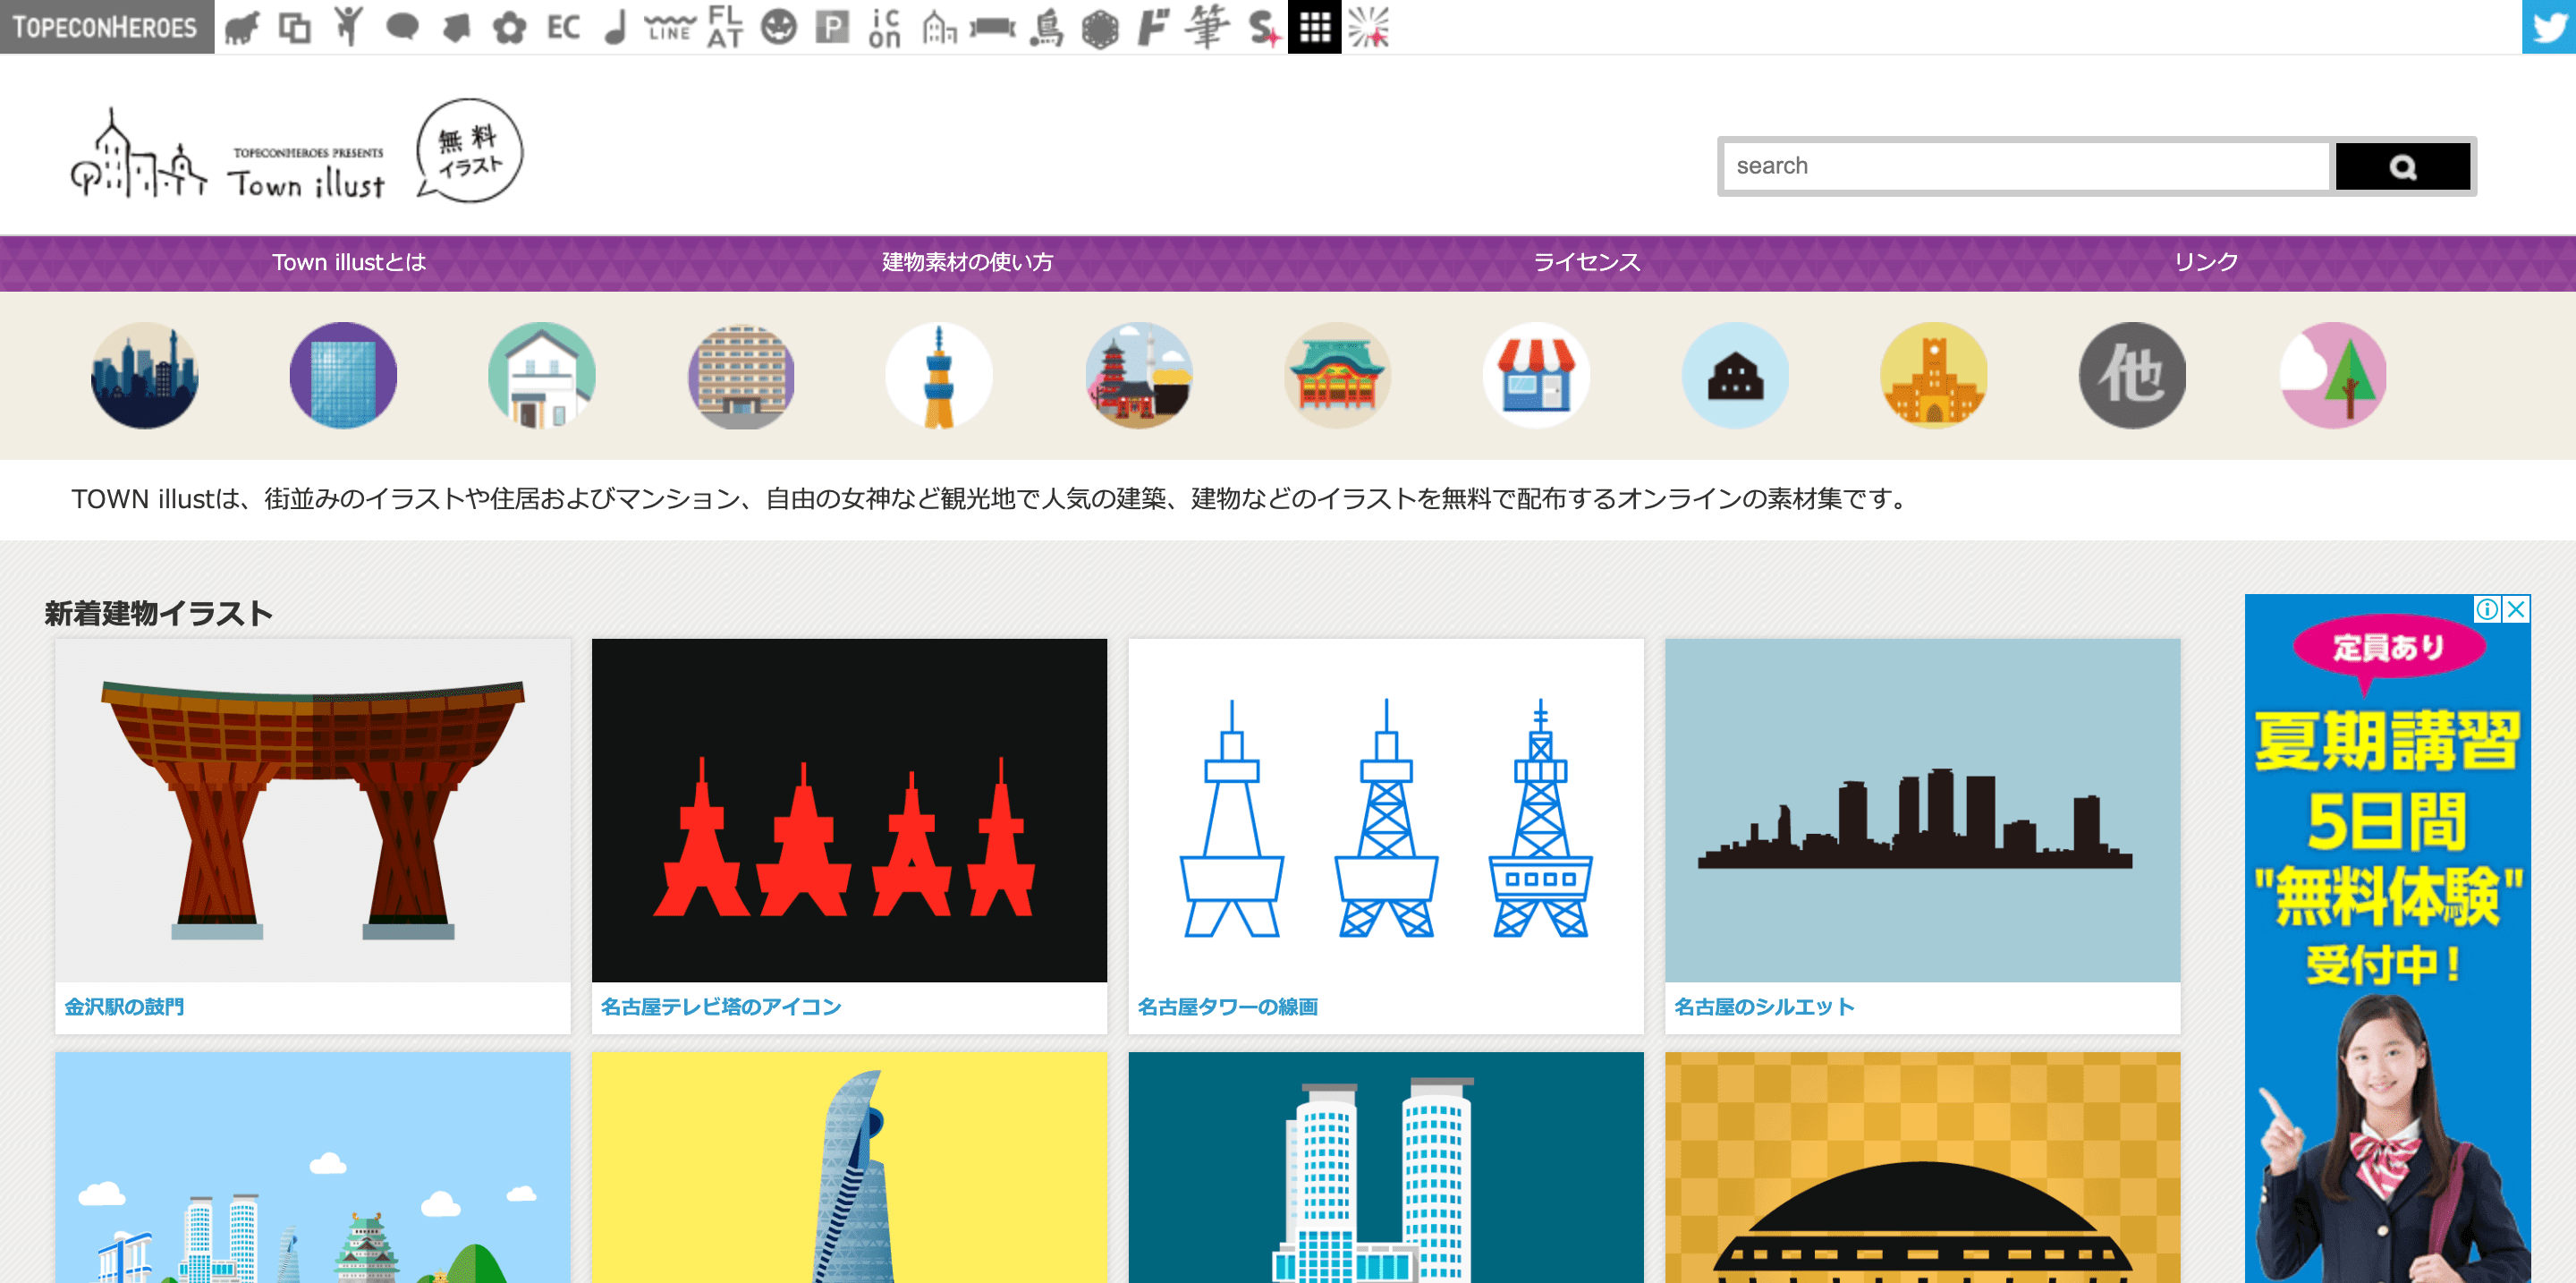Viewport: 2576px width, 1283px height.
Task: Click the music note icon in the top bar
Action: (616, 27)
